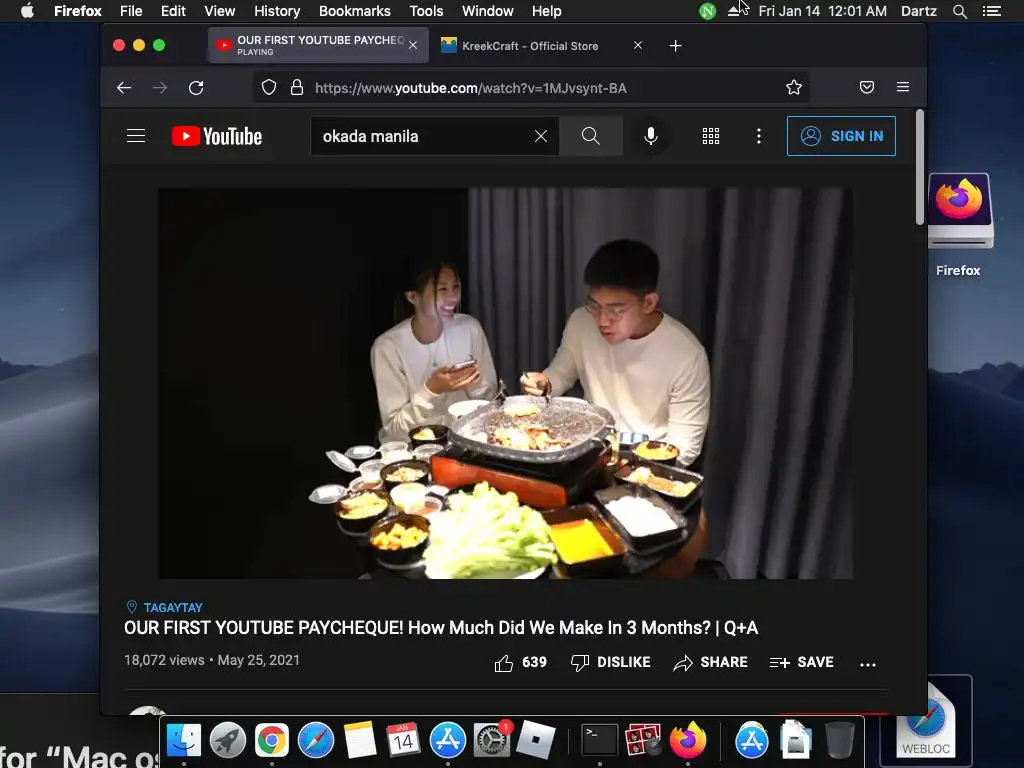Launch Safari compass from the dock
This screenshot has height=768, width=1024.
315,741
